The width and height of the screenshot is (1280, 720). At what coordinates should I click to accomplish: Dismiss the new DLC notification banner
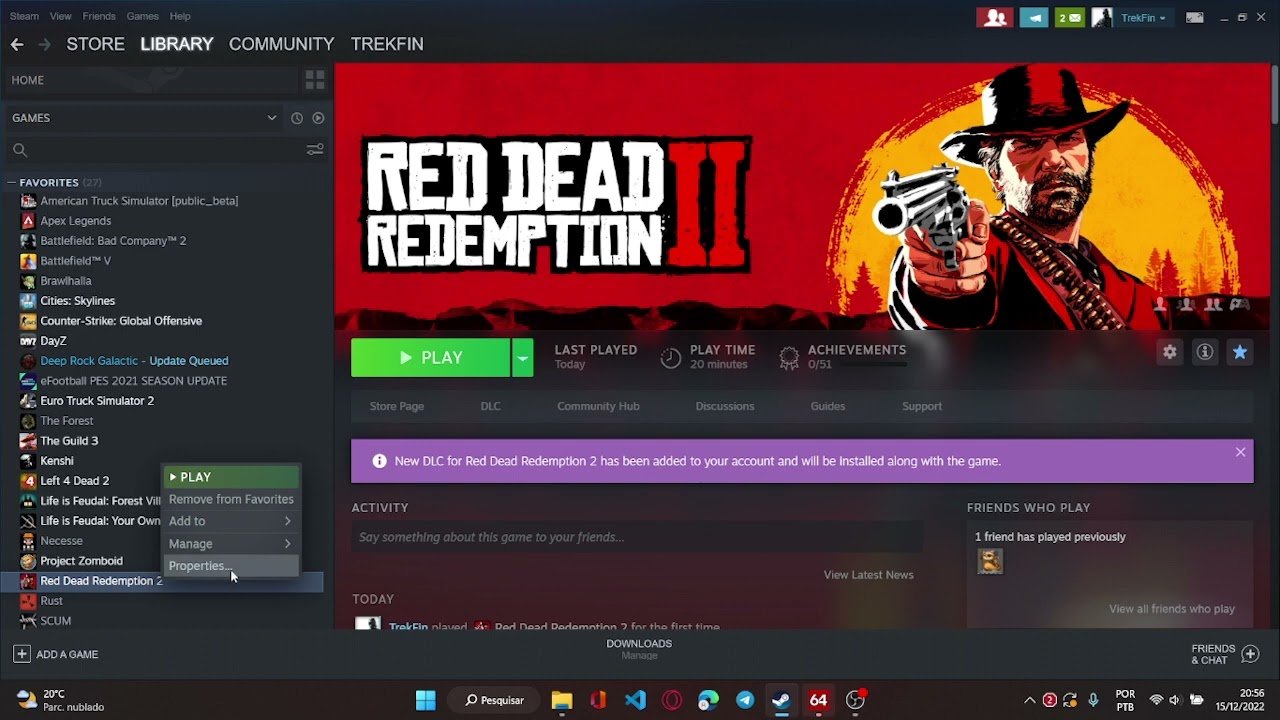coord(1240,452)
